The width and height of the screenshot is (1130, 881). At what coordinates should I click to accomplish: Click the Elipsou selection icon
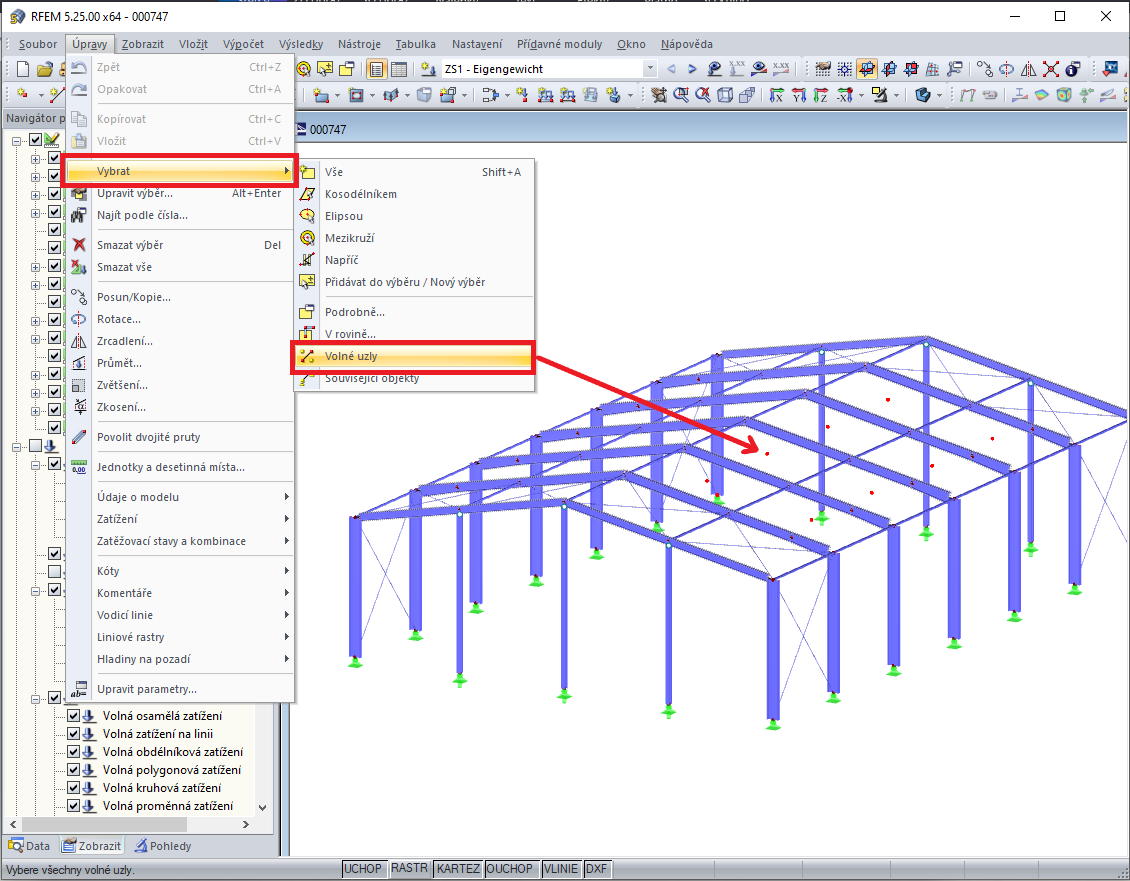click(308, 216)
